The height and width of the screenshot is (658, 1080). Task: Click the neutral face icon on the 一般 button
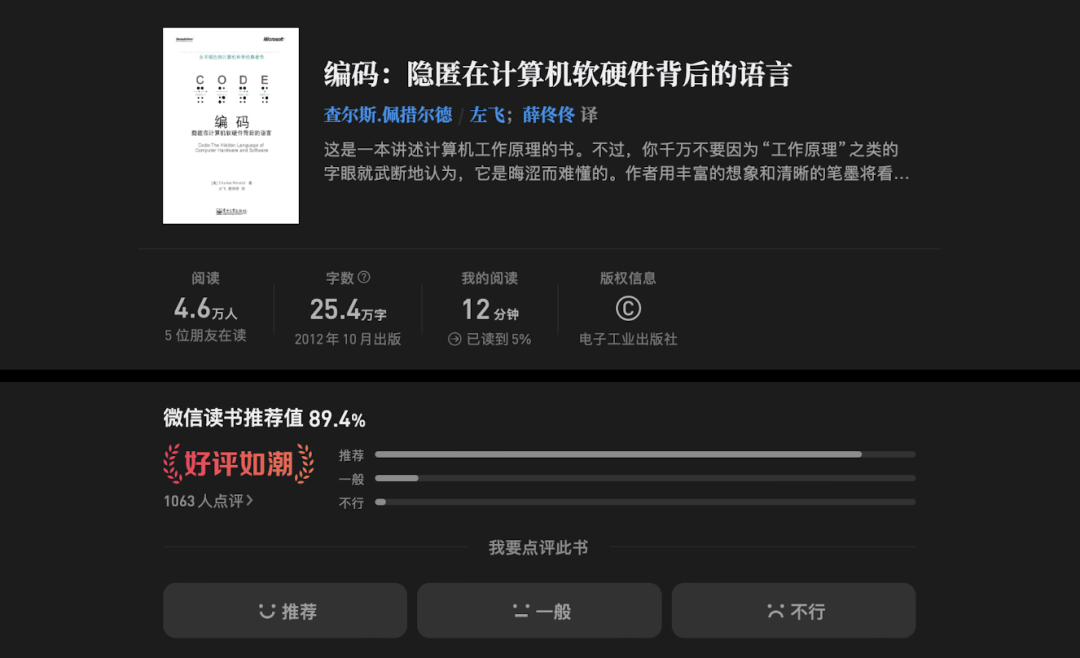click(x=519, y=610)
